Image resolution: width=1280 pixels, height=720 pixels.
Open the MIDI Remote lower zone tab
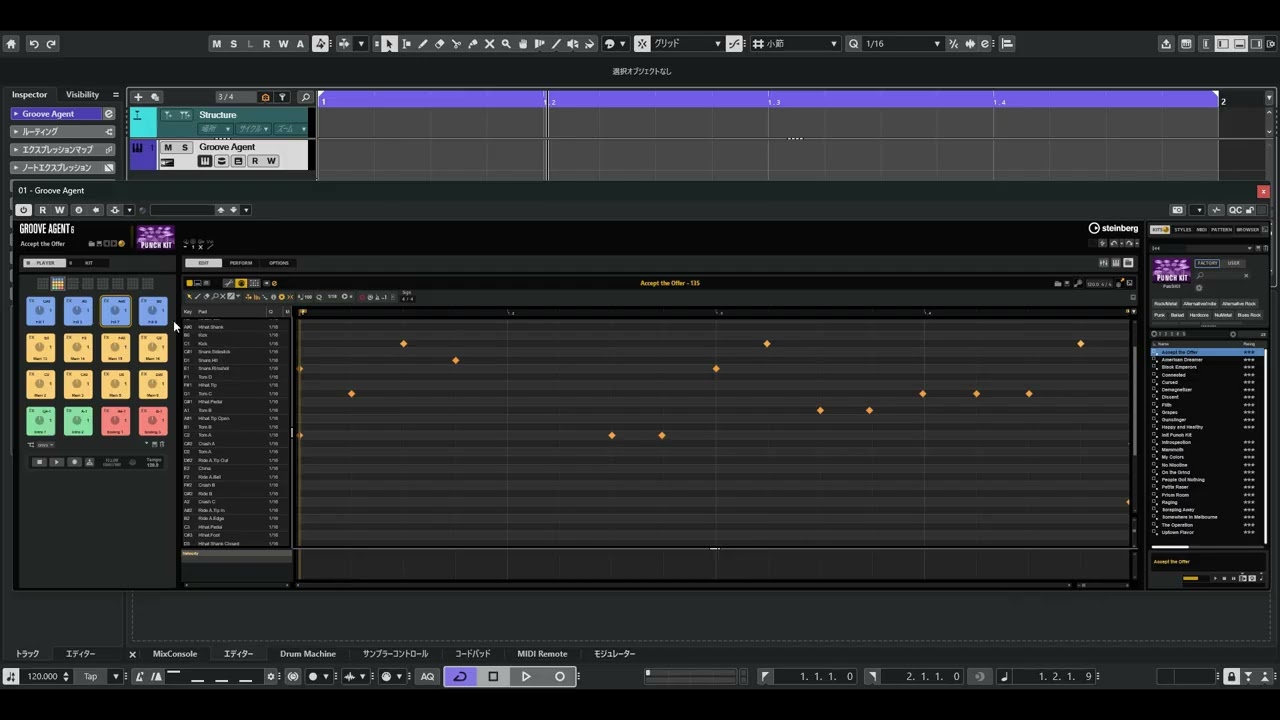[542, 654]
